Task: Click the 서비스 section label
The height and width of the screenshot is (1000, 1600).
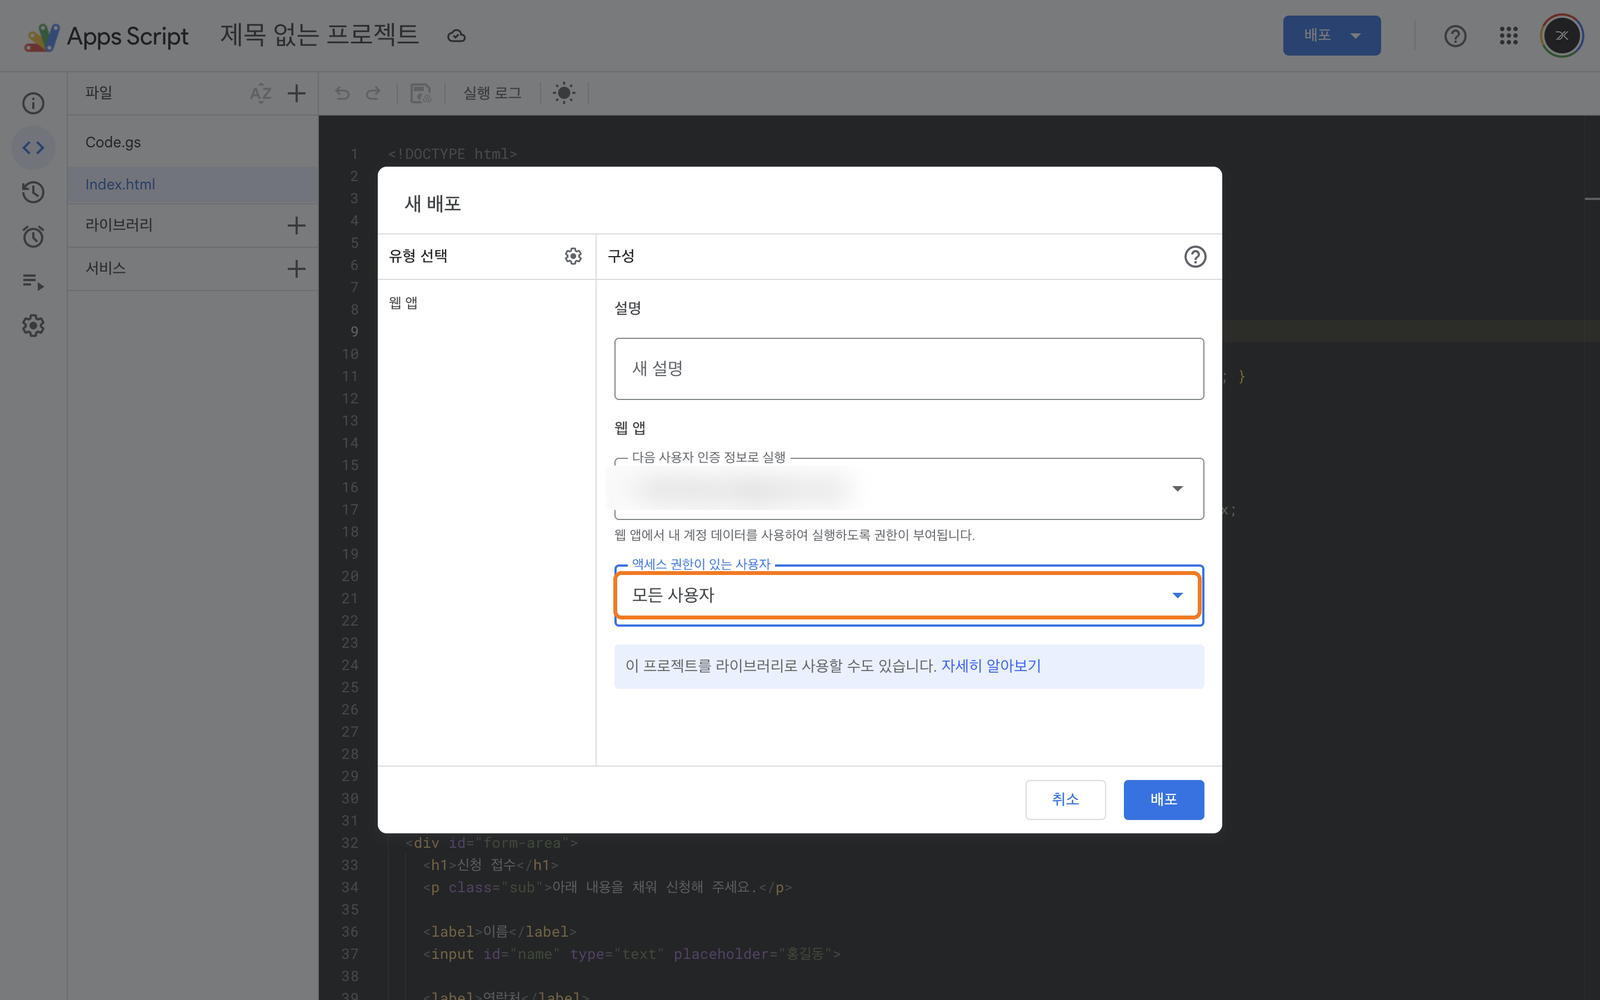Action: (106, 268)
